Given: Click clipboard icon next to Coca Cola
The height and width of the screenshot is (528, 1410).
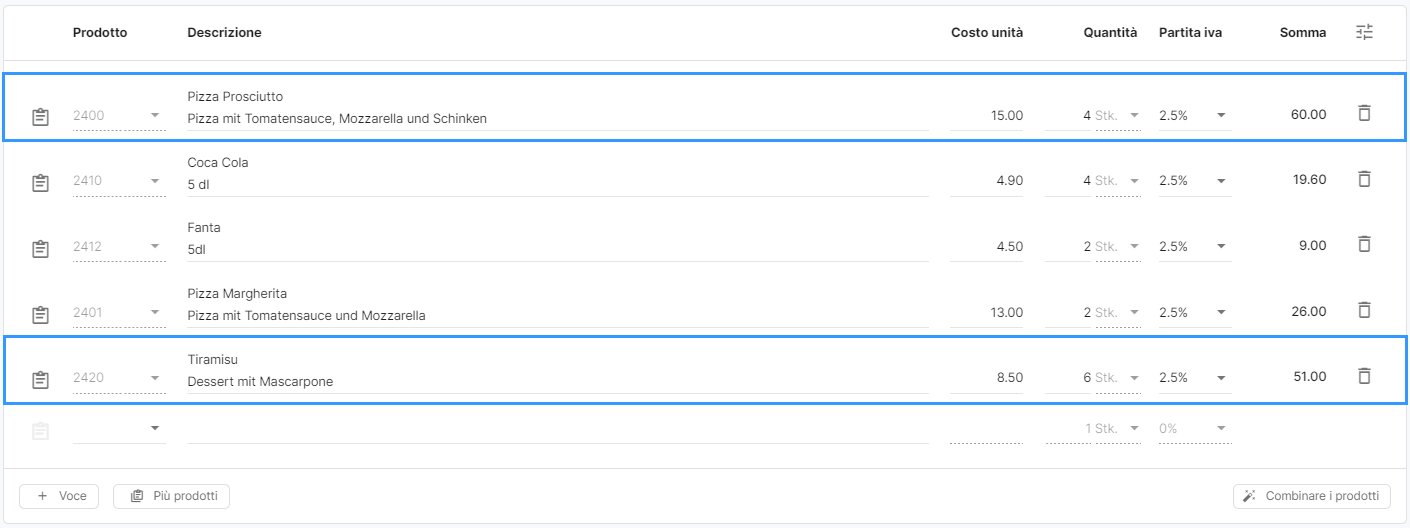Looking at the screenshot, I should pyautogui.click(x=40, y=183).
